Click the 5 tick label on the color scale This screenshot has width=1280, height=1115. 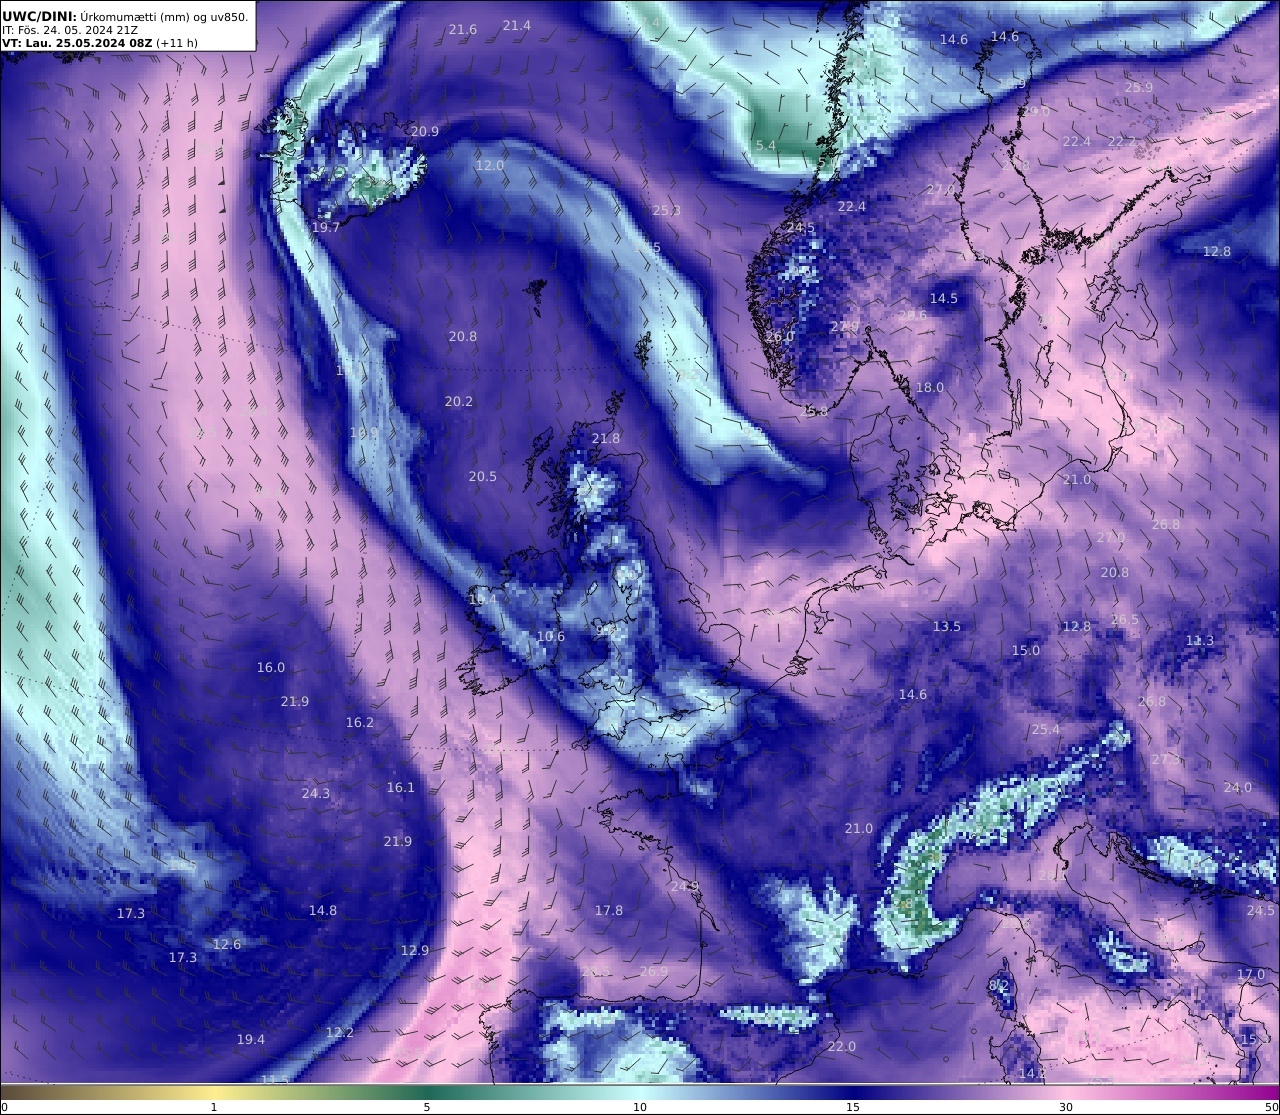tap(427, 1107)
